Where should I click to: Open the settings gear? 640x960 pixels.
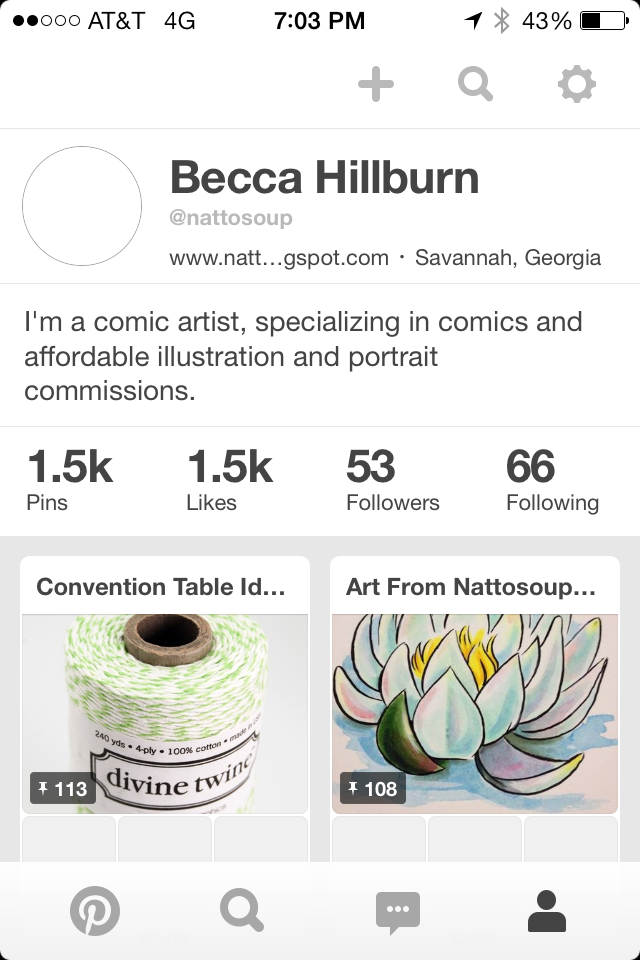(576, 85)
